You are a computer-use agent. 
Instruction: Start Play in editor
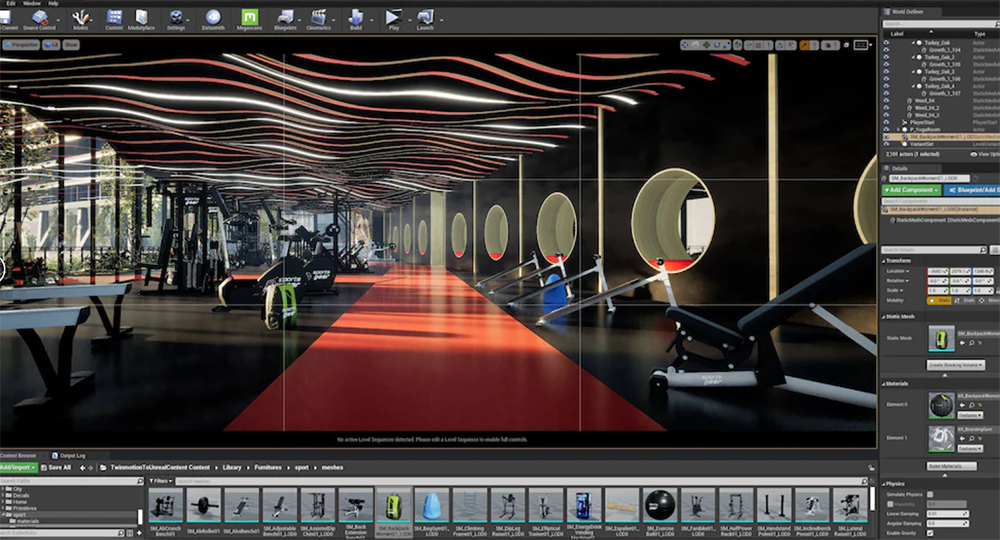tap(393, 19)
